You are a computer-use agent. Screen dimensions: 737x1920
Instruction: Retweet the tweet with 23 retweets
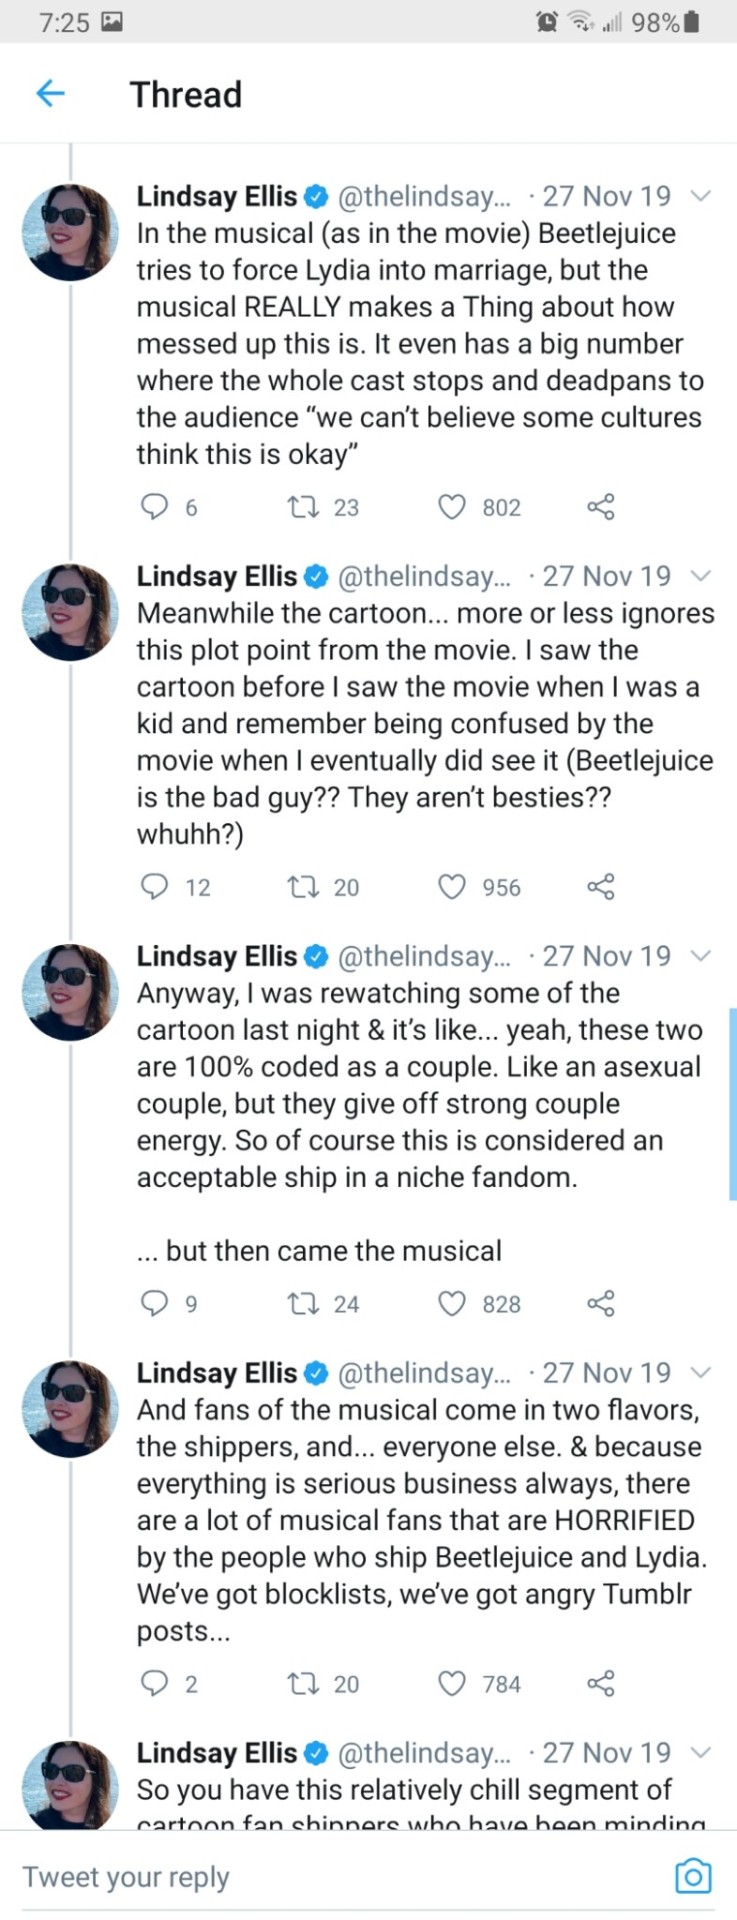[300, 507]
